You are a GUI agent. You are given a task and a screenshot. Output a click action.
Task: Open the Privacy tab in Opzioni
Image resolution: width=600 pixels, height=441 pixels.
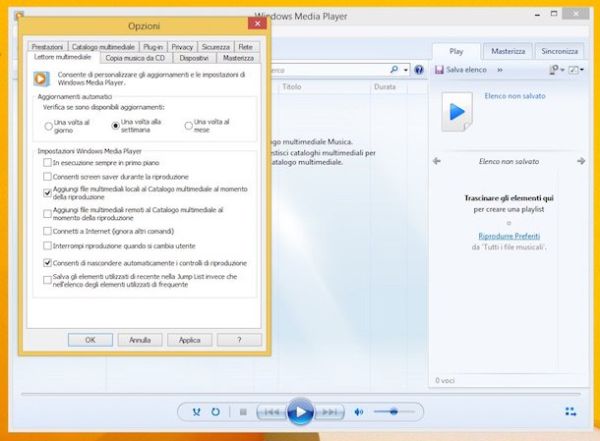click(x=182, y=46)
